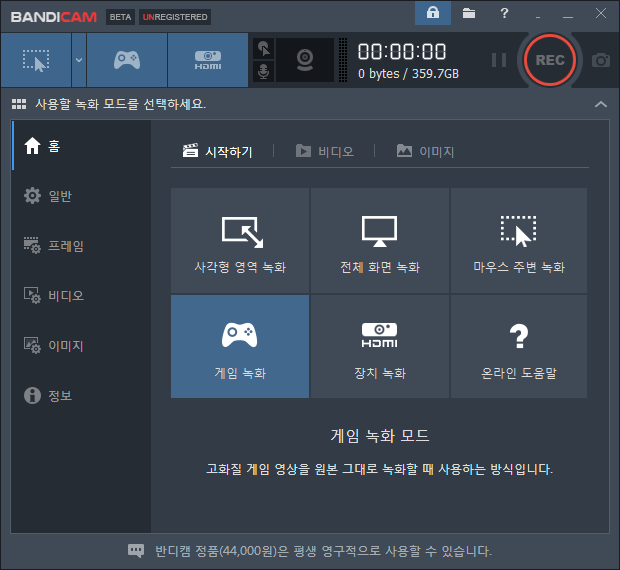
Task: Click the 사용할 녹화 모드를 선택하세요 text
Action: click(x=121, y=104)
